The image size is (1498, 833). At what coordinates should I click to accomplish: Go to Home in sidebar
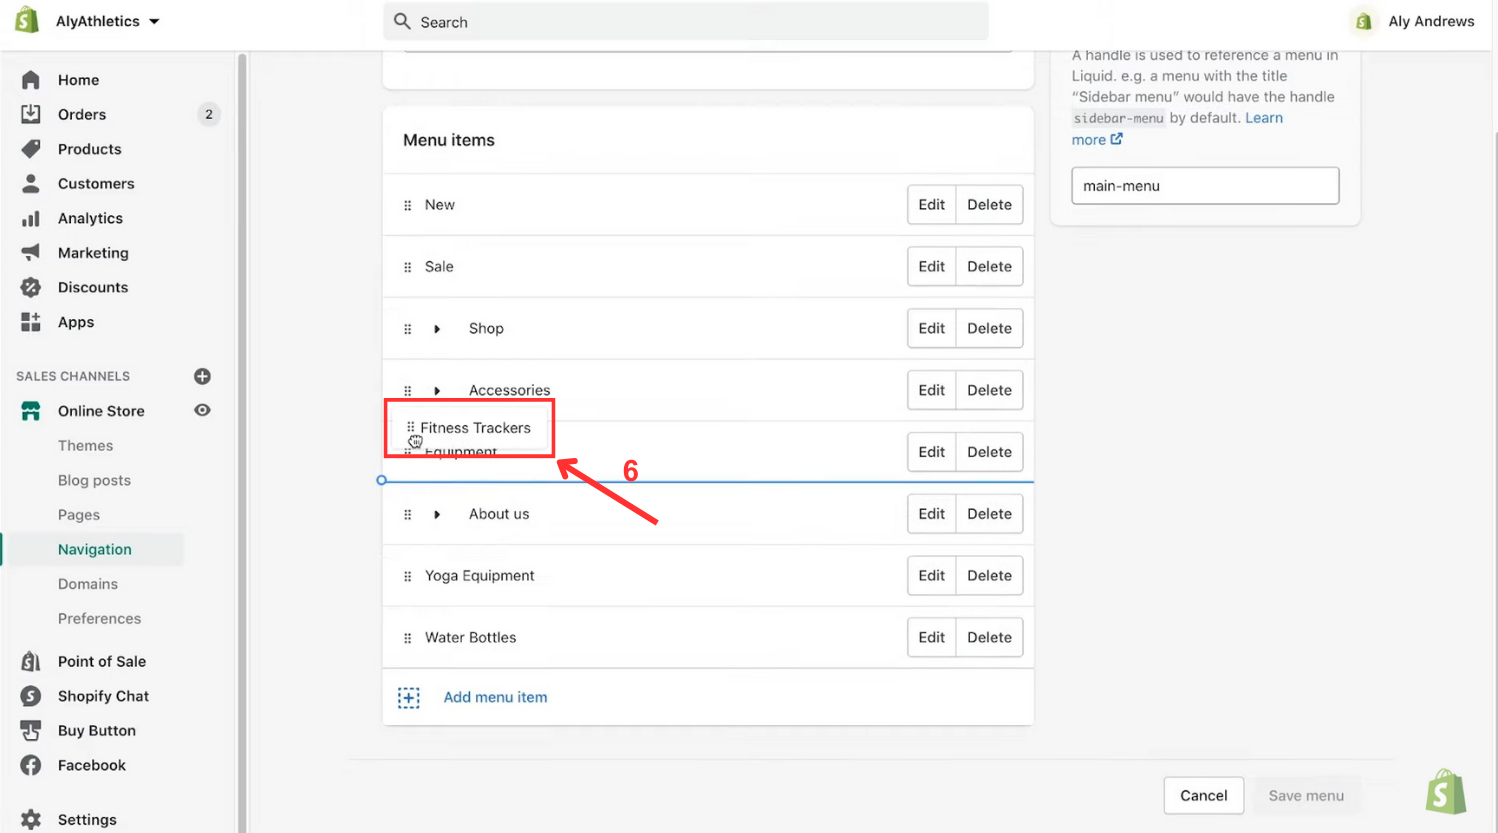78,80
